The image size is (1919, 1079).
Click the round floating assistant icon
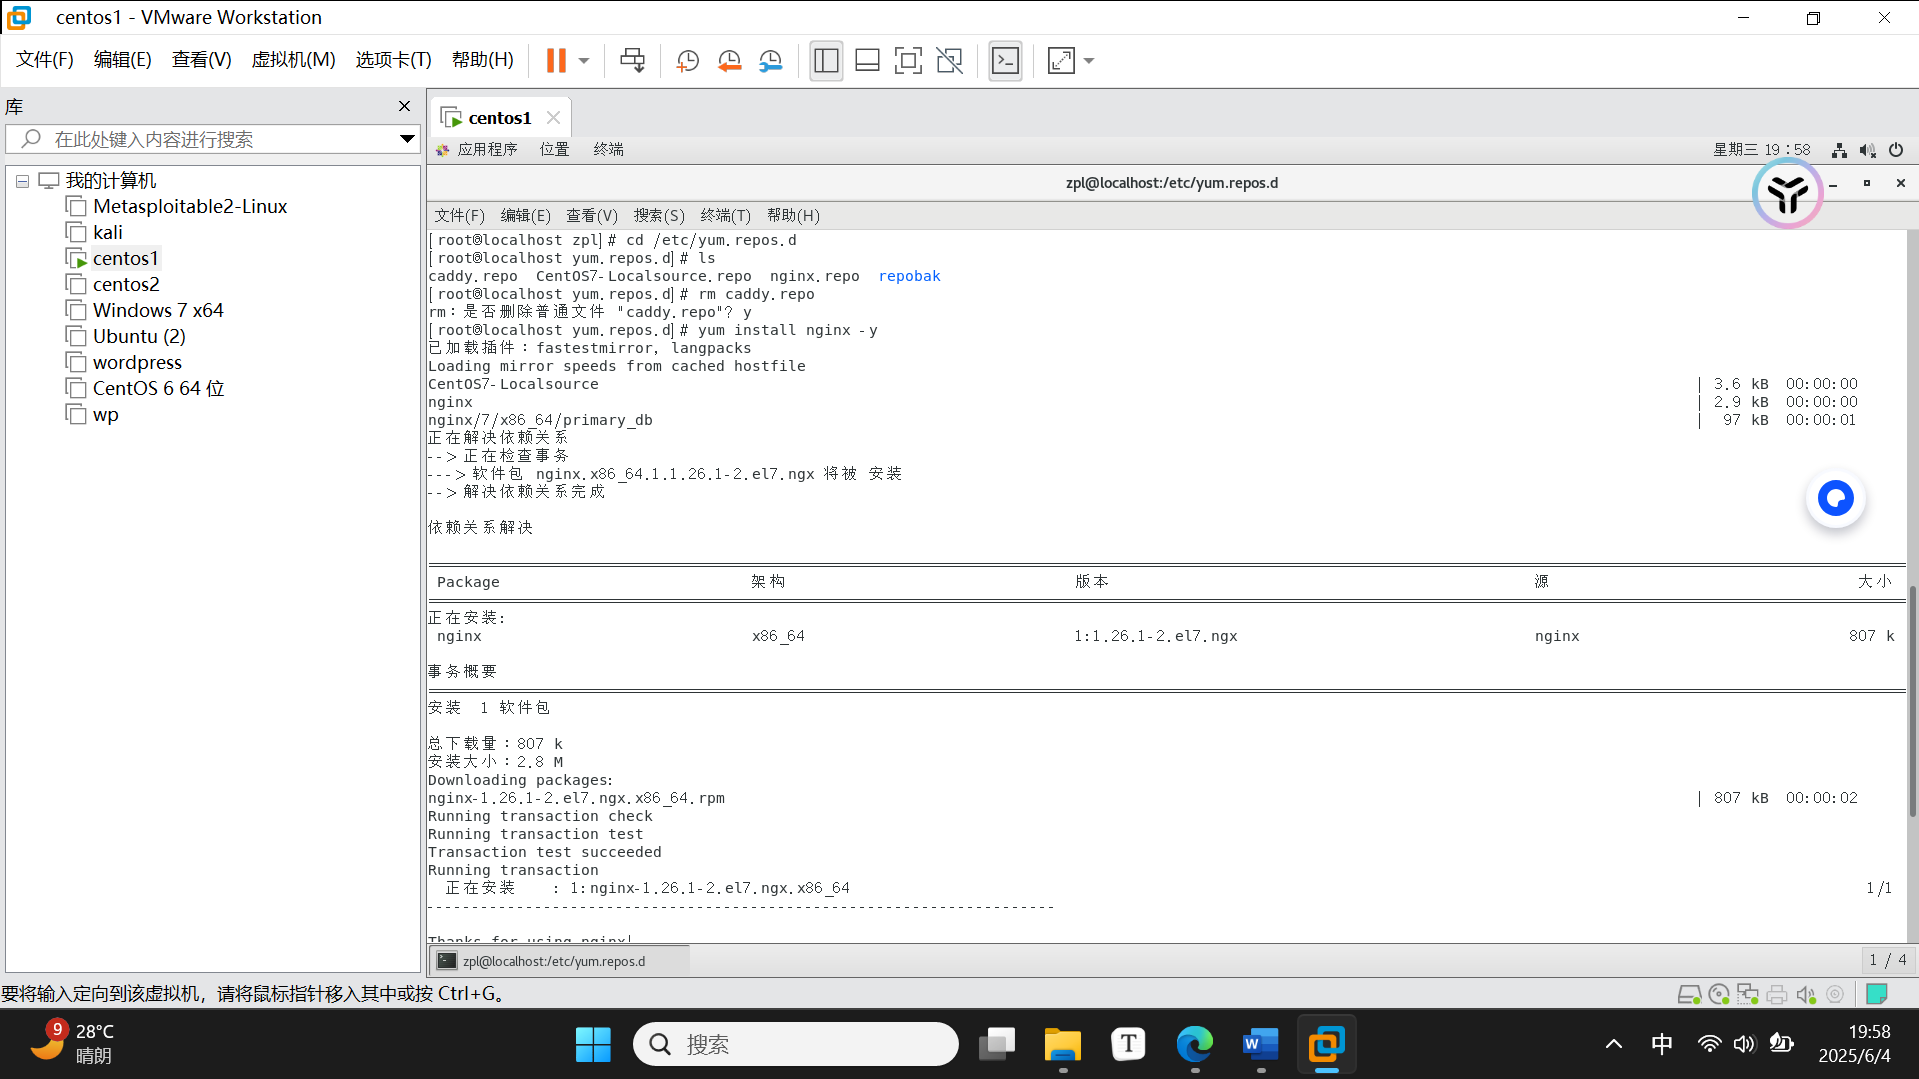pos(1787,193)
